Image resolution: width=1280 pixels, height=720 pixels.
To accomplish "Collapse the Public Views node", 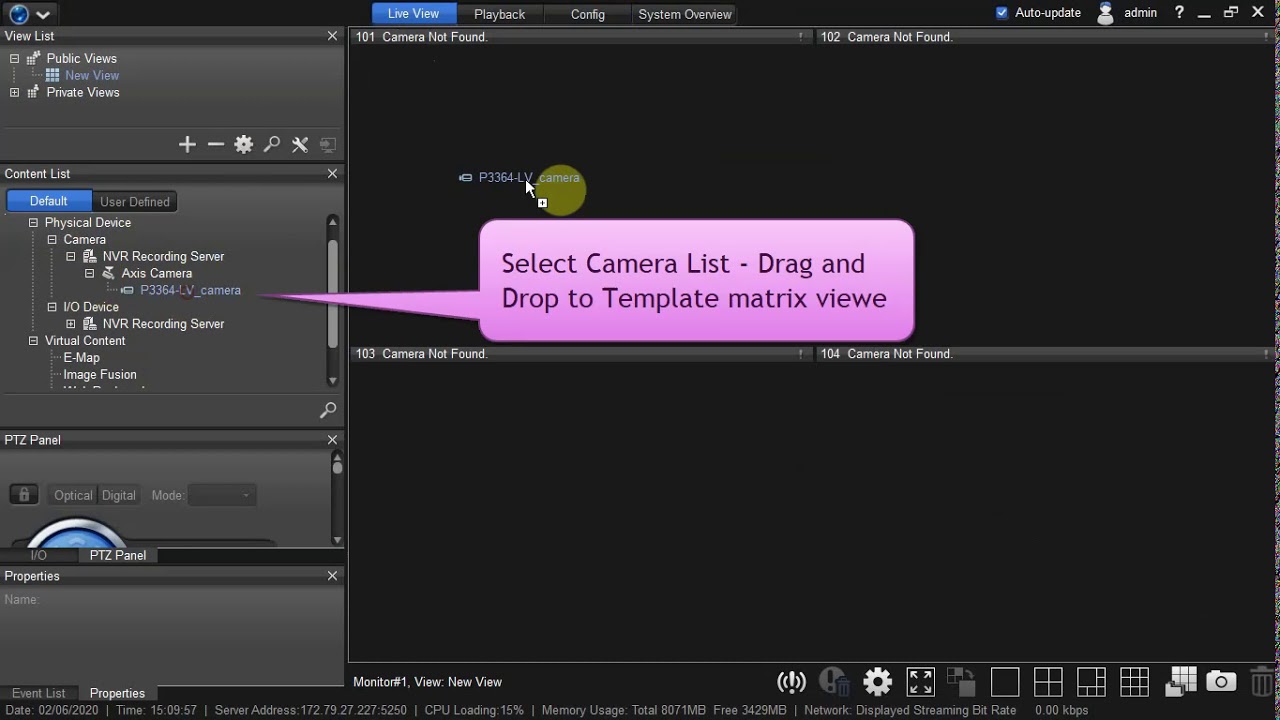I will pyautogui.click(x=14, y=58).
